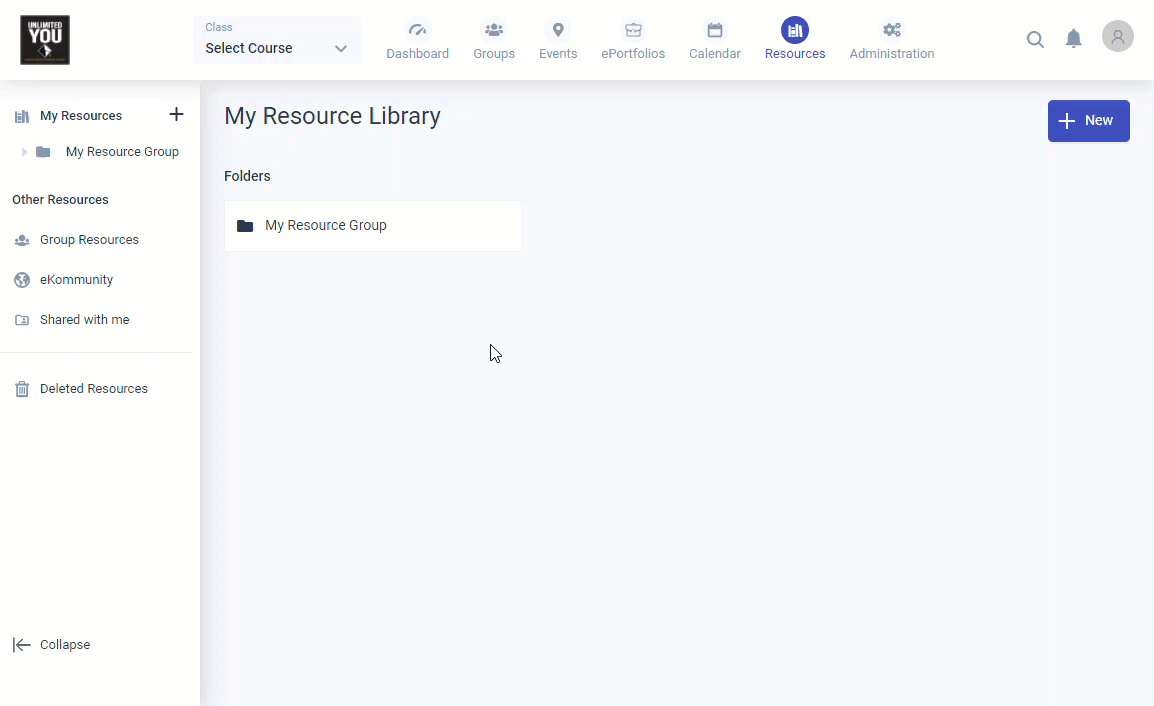Screen dimensions: 1154x706
Task: Open eKommunity link
Action: (77, 280)
